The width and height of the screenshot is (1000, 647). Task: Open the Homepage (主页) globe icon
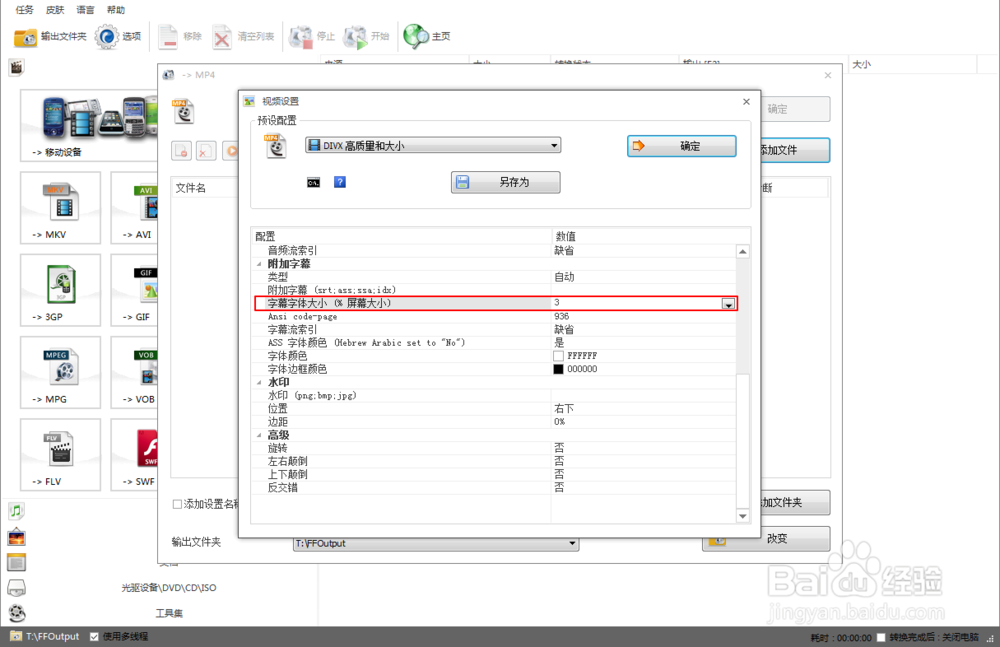(x=416, y=36)
